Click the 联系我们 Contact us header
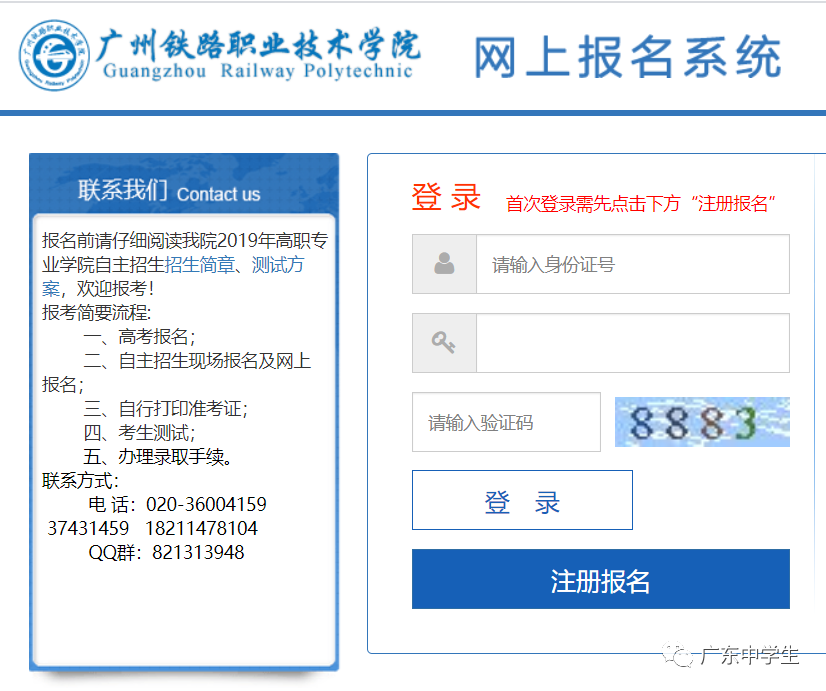 169,191
